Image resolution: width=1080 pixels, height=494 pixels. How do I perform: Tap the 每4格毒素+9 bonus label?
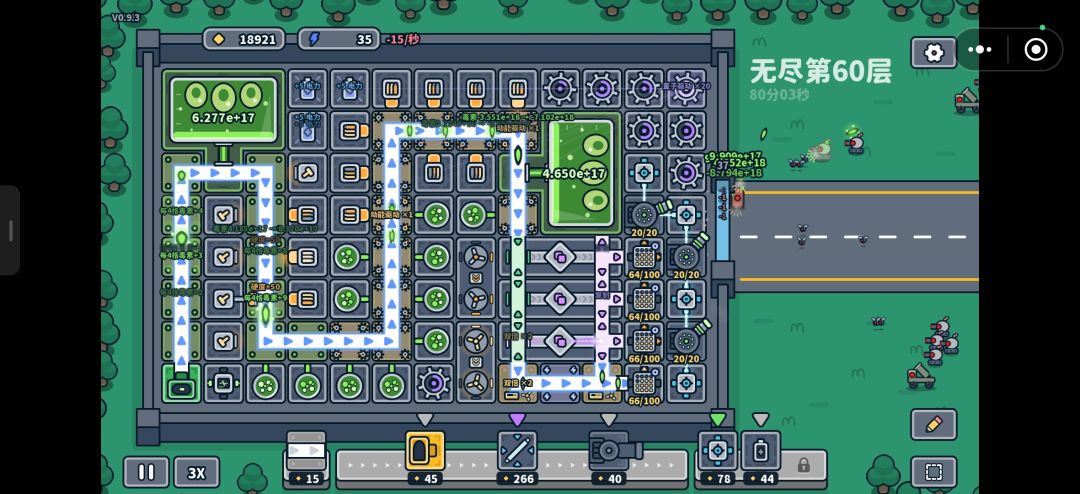265,298
